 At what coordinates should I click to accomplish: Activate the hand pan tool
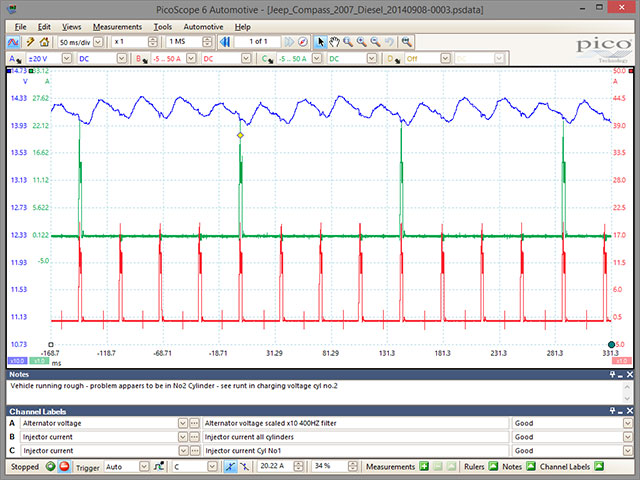coord(334,42)
